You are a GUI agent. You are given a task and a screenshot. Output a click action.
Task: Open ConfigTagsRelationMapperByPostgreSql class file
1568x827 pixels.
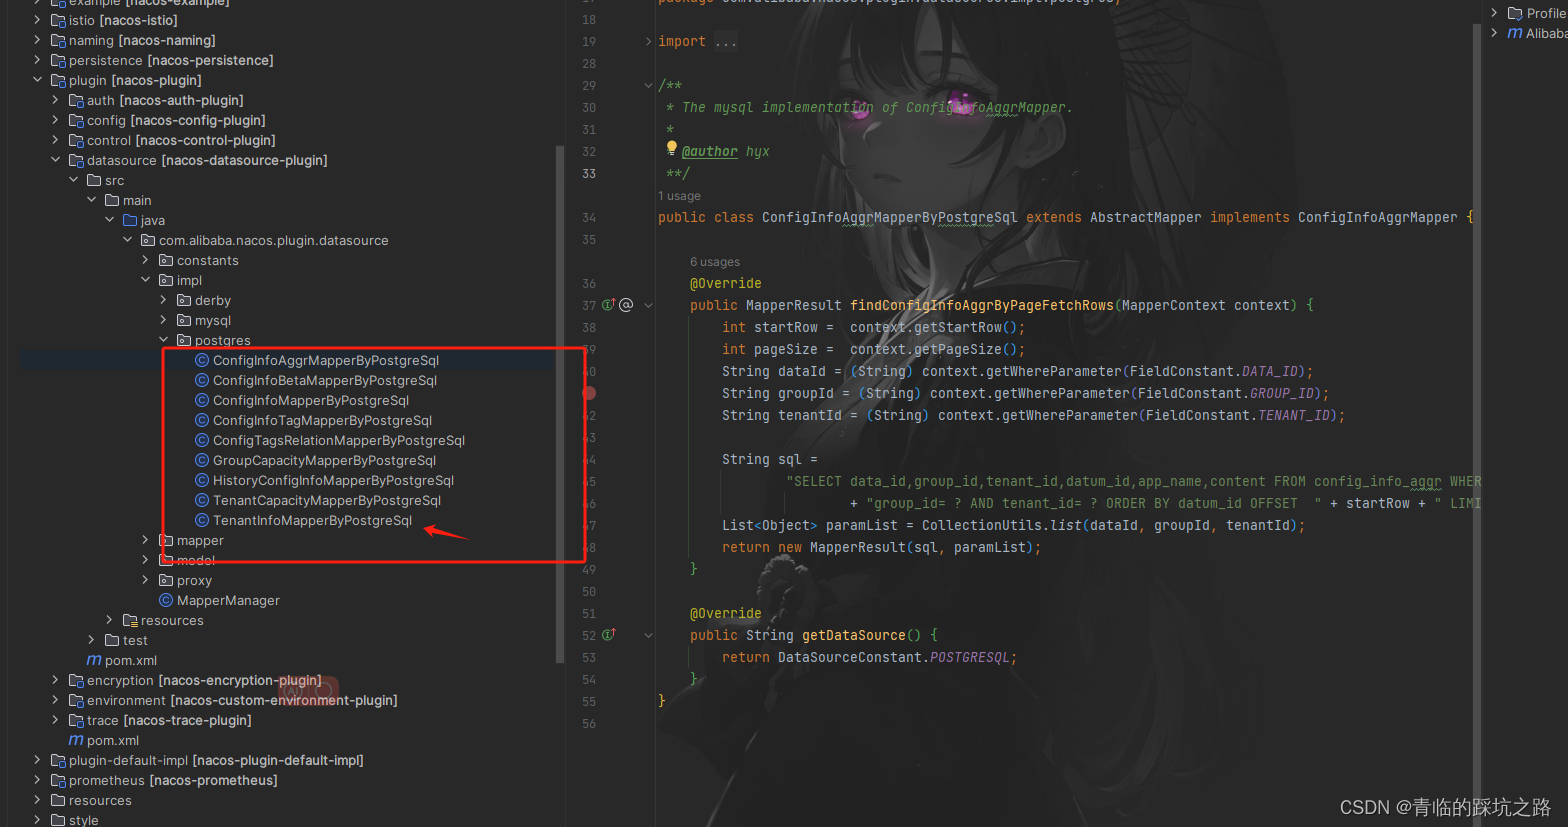(x=339, y=440)
